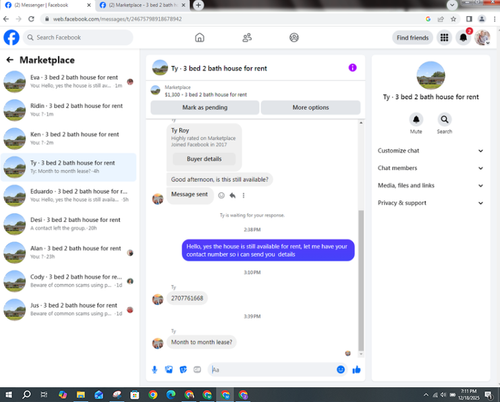The width and height of the screenshot is (500, 402).
Task: Open the Facebook logo home link
Action: point(11,37)
